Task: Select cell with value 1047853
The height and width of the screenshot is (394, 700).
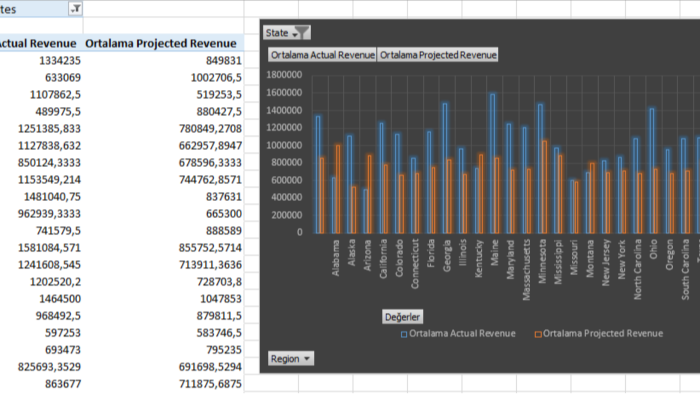Action: coord(163,299)
